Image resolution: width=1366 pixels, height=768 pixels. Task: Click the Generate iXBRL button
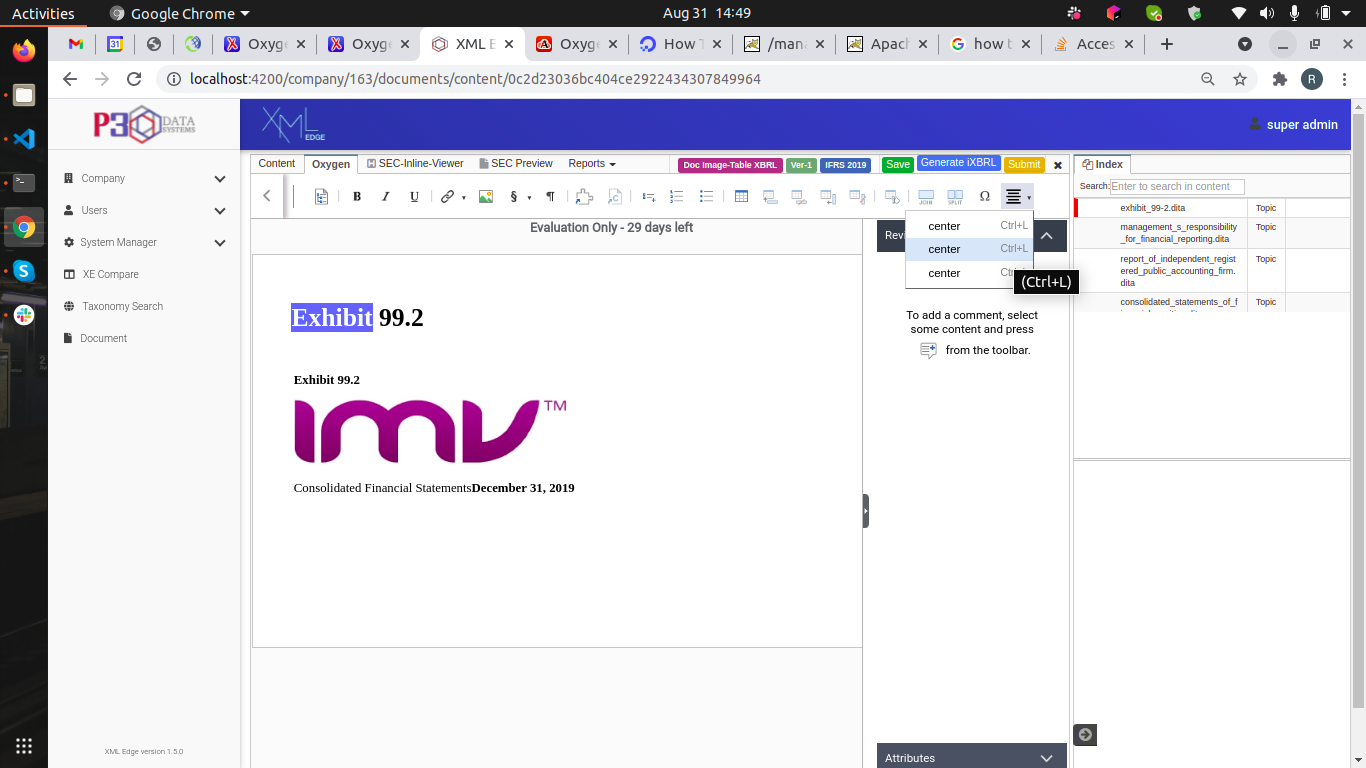(x=958, y=163)
